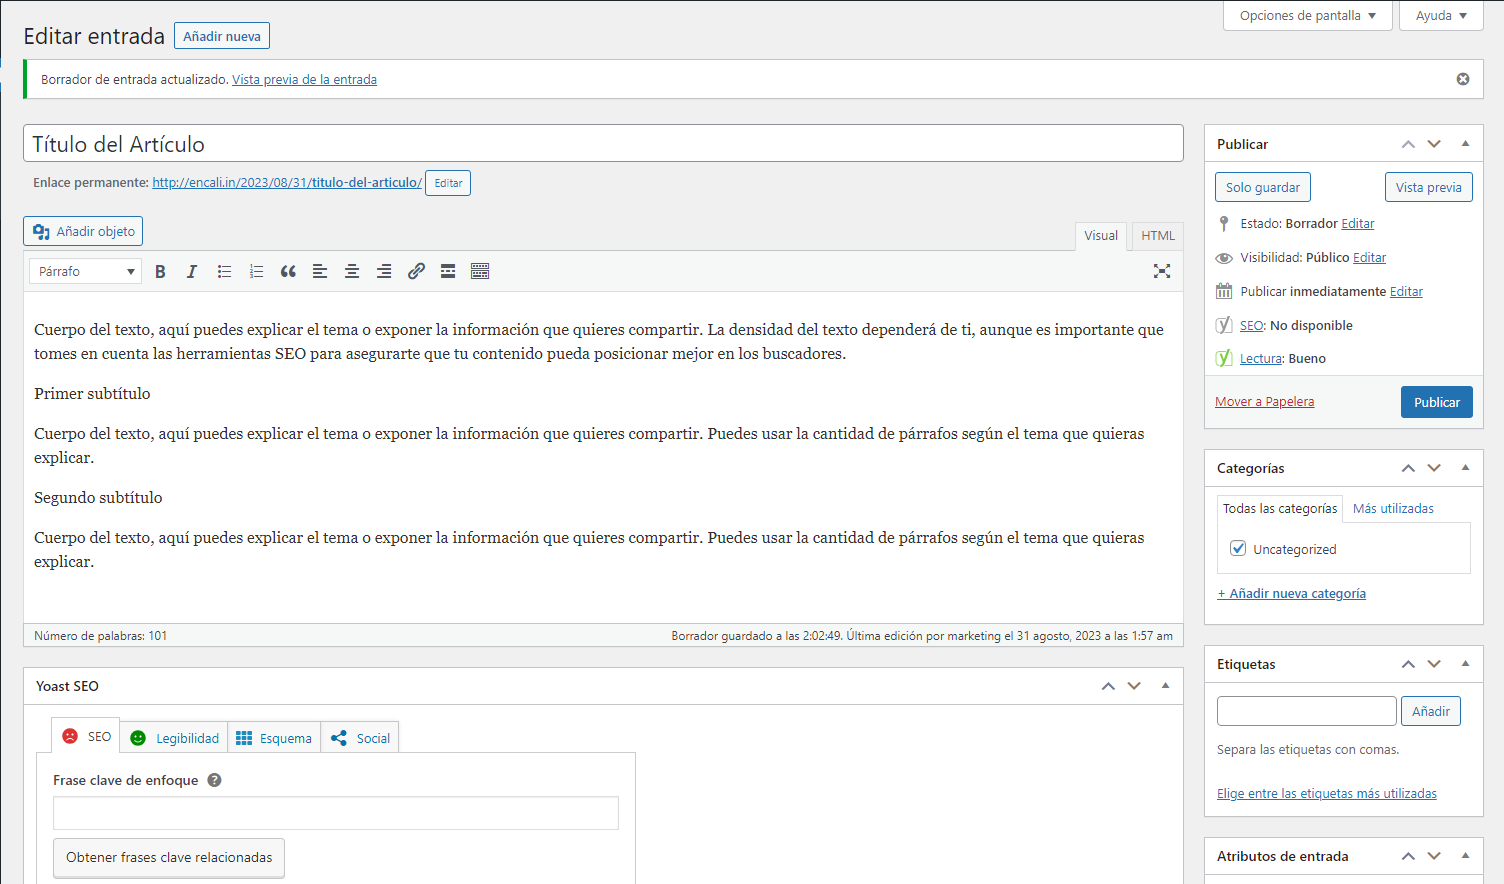
Task: Move Atributos de entrada panel down
Action: pyautogui.click(x=1434, y=856)
